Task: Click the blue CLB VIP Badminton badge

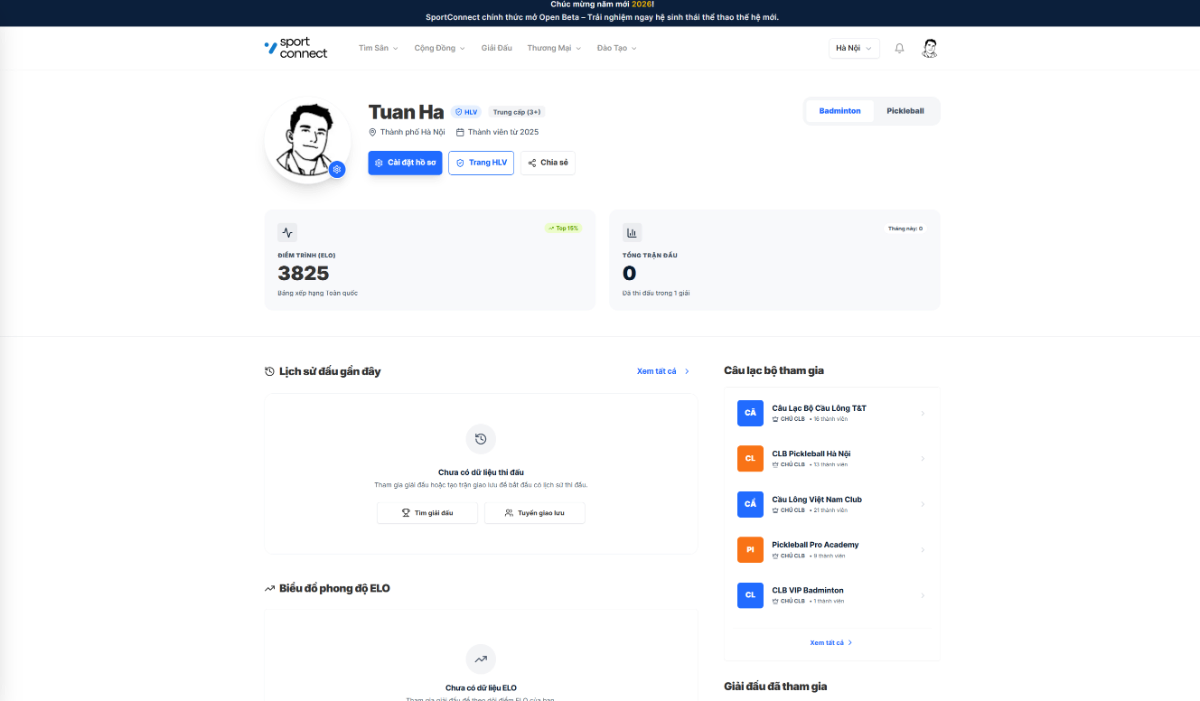Action: 750,595
